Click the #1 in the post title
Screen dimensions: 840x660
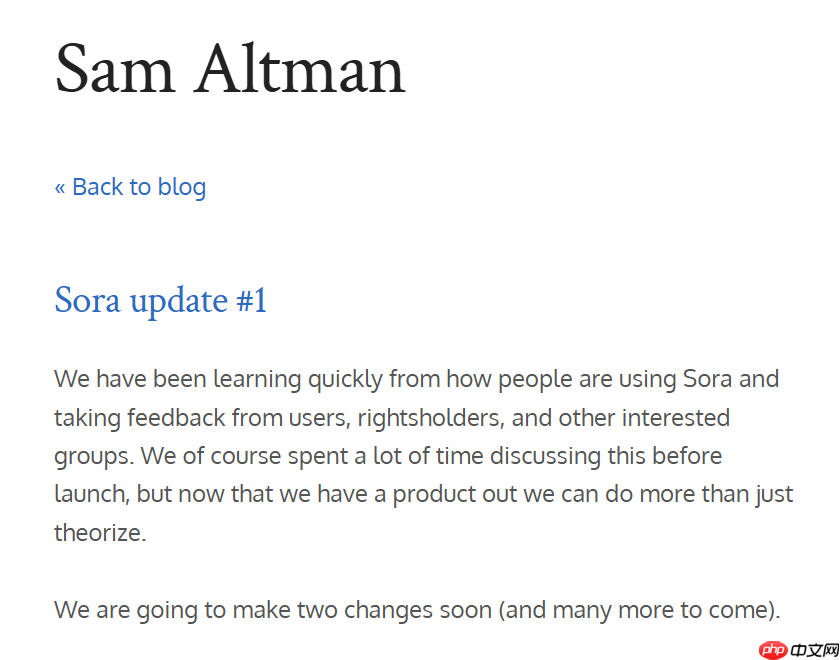(251, 300)
